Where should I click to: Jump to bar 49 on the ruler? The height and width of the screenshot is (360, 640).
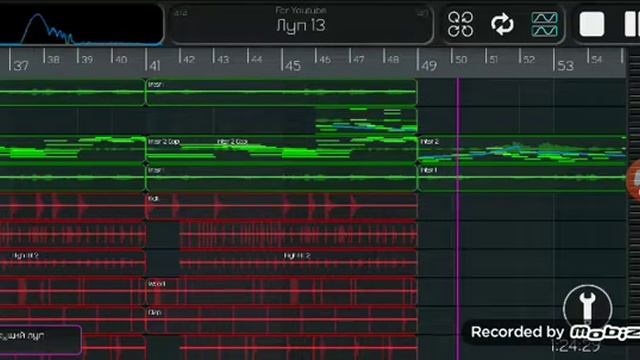coord(429,65)
